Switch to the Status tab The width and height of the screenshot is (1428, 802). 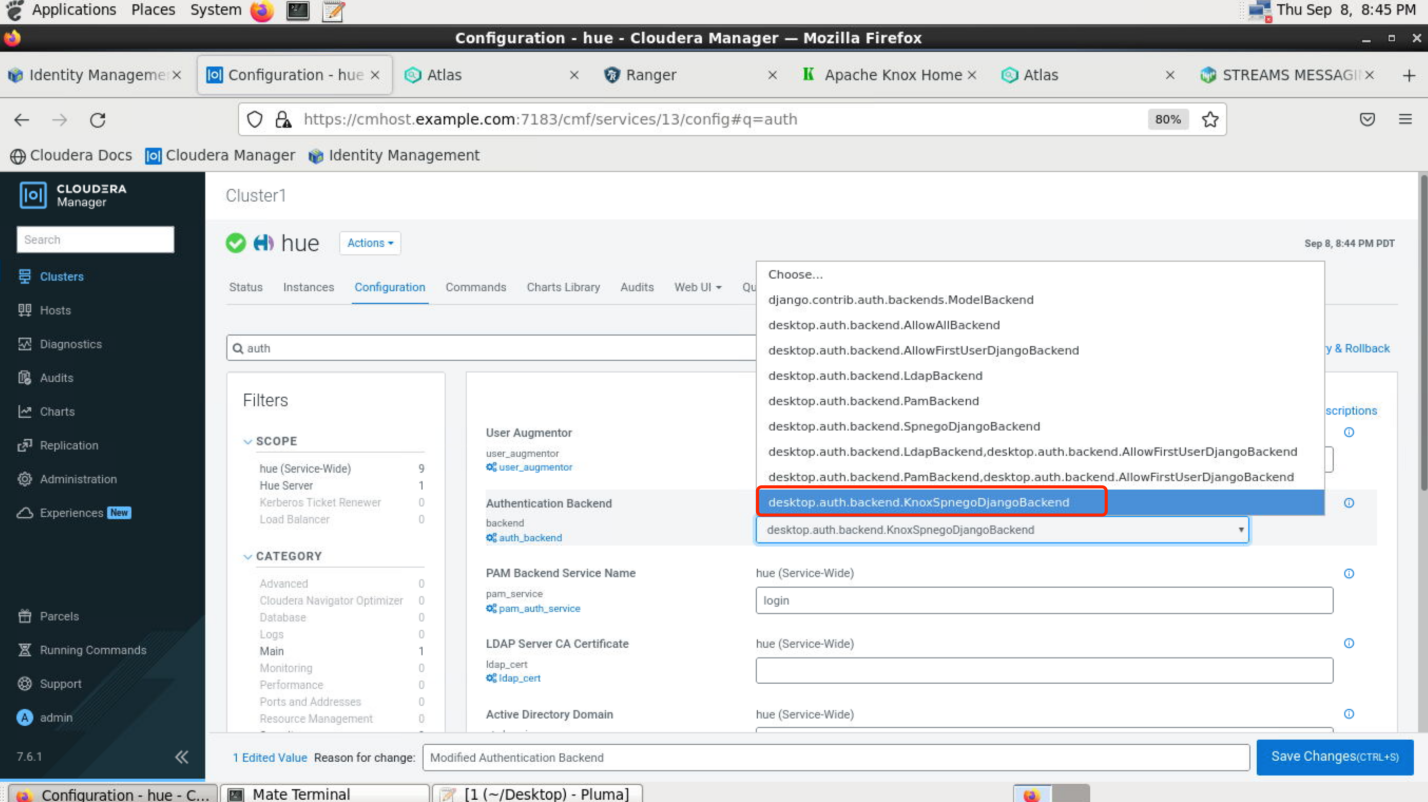(246, 287)
